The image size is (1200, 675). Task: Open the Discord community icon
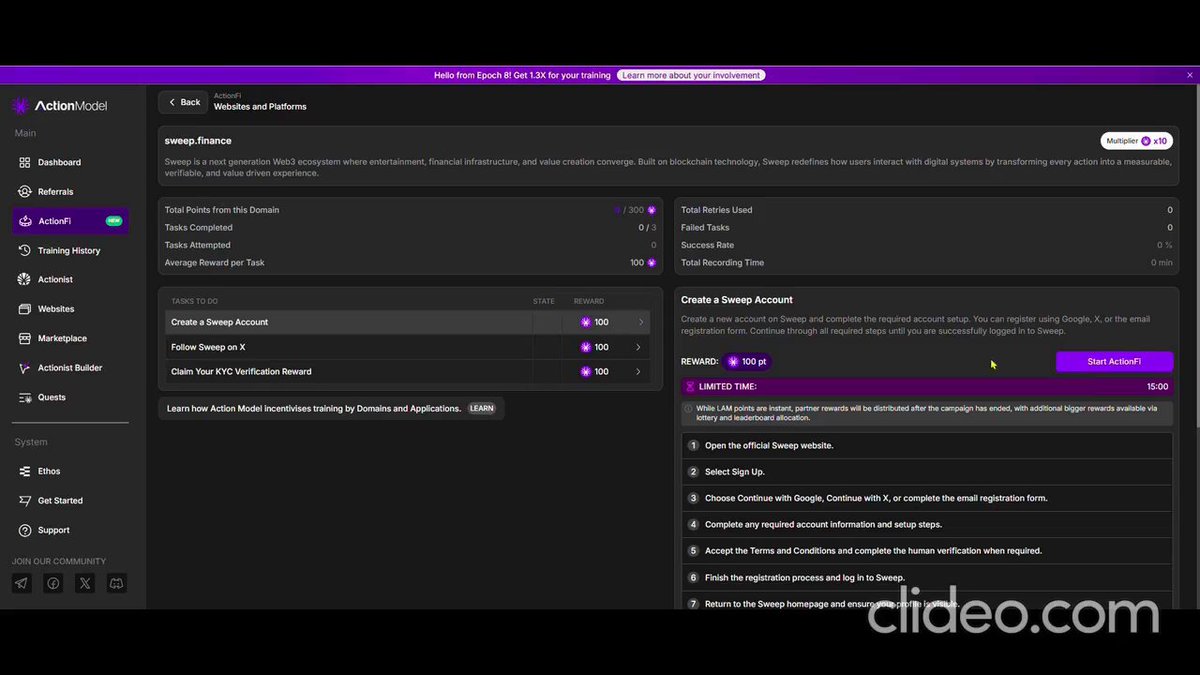(x=117, y=583)
